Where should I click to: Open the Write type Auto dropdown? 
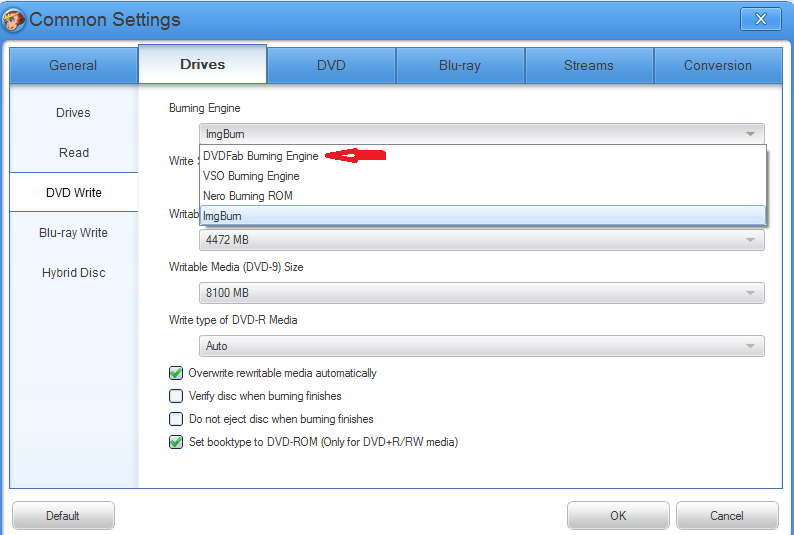[x=482, y=346]
